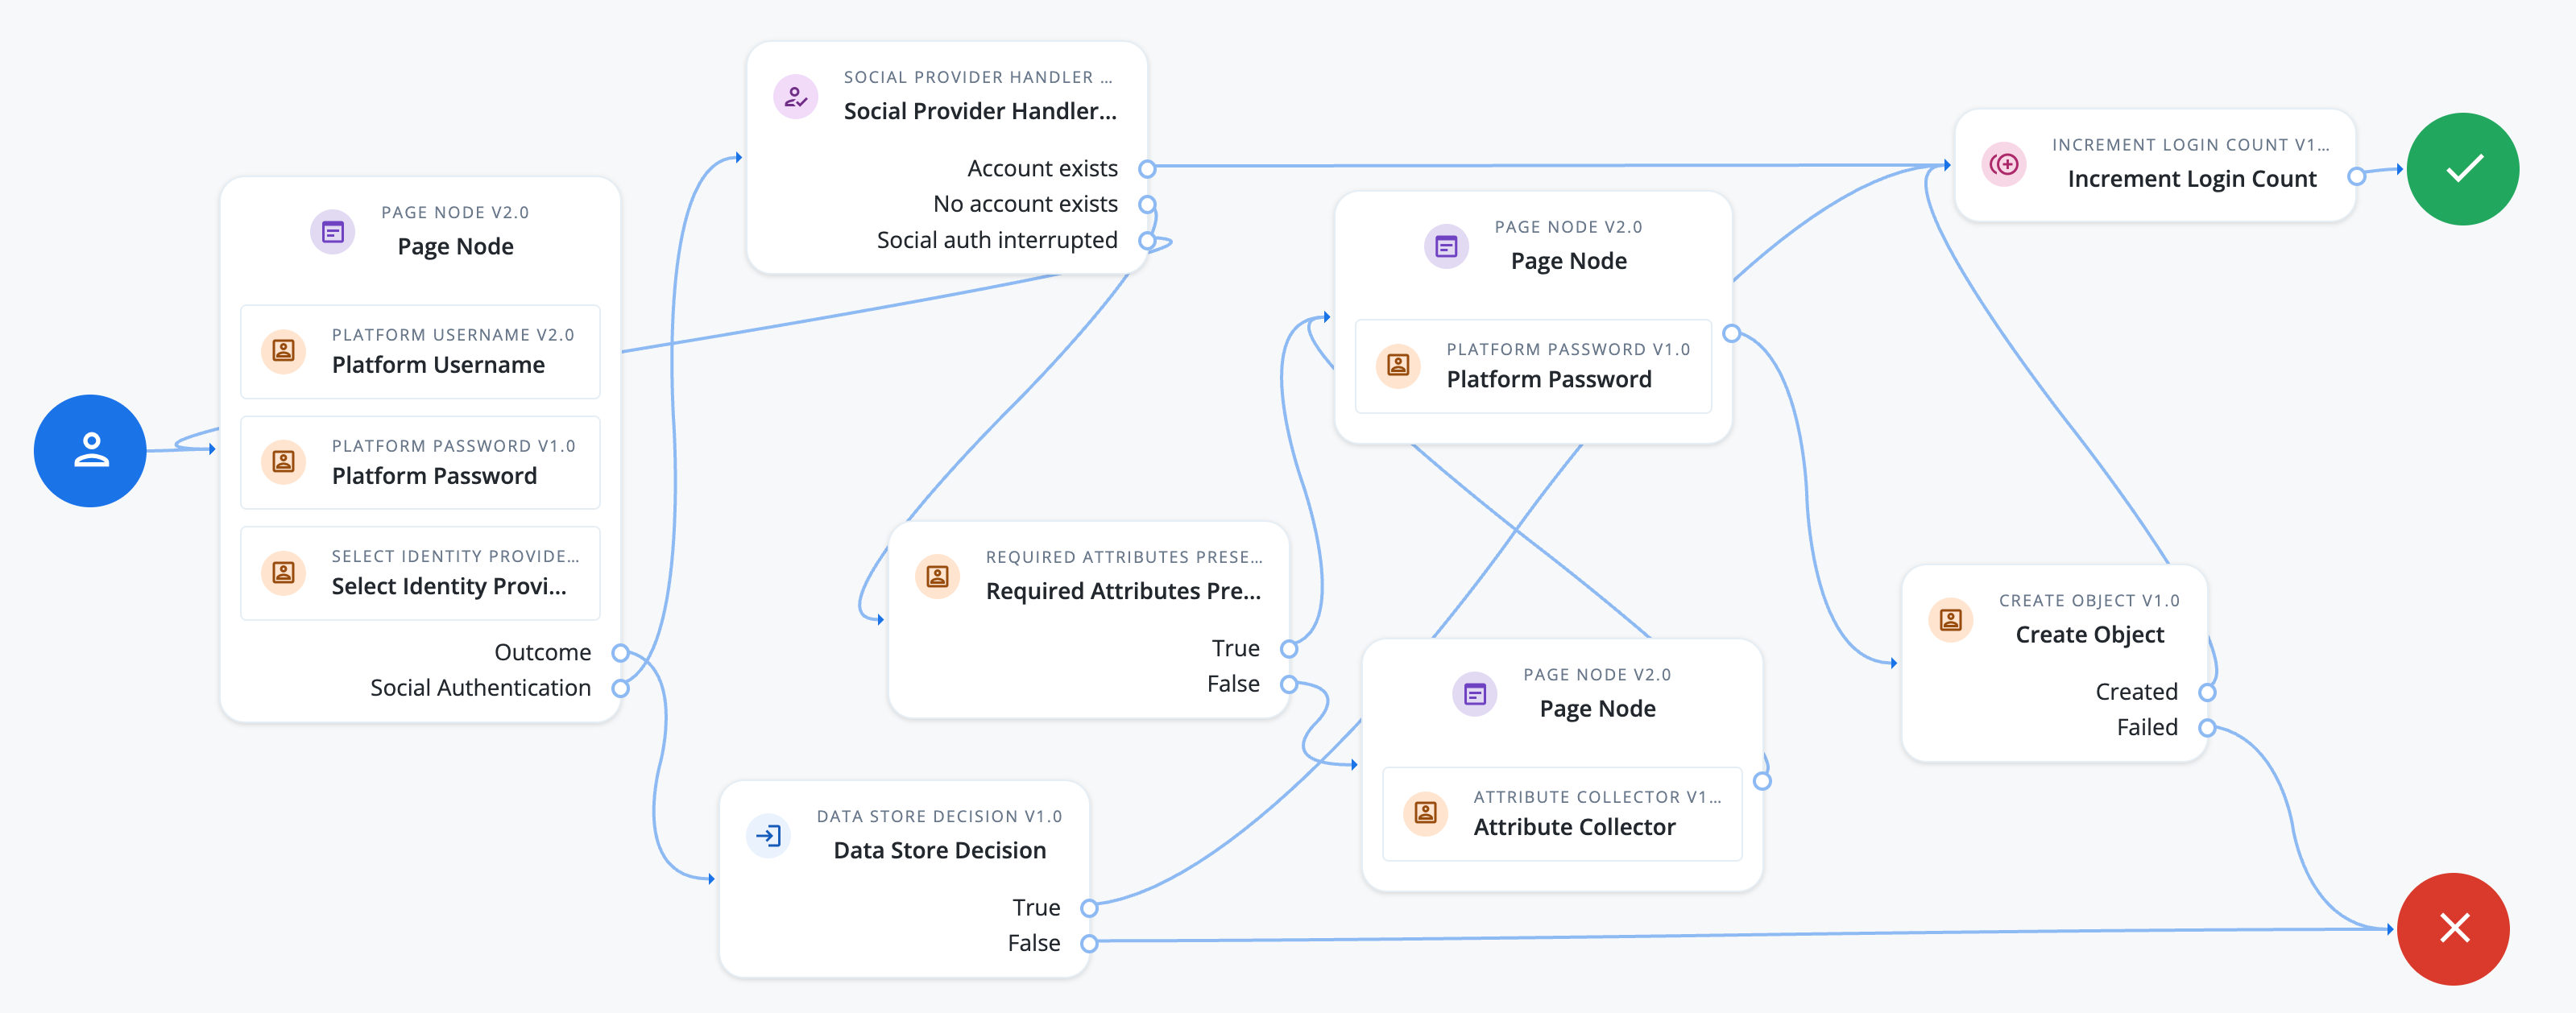Select the Attribute Collector nested node
2576x1013 pixels.
[x=1562, y=814]
